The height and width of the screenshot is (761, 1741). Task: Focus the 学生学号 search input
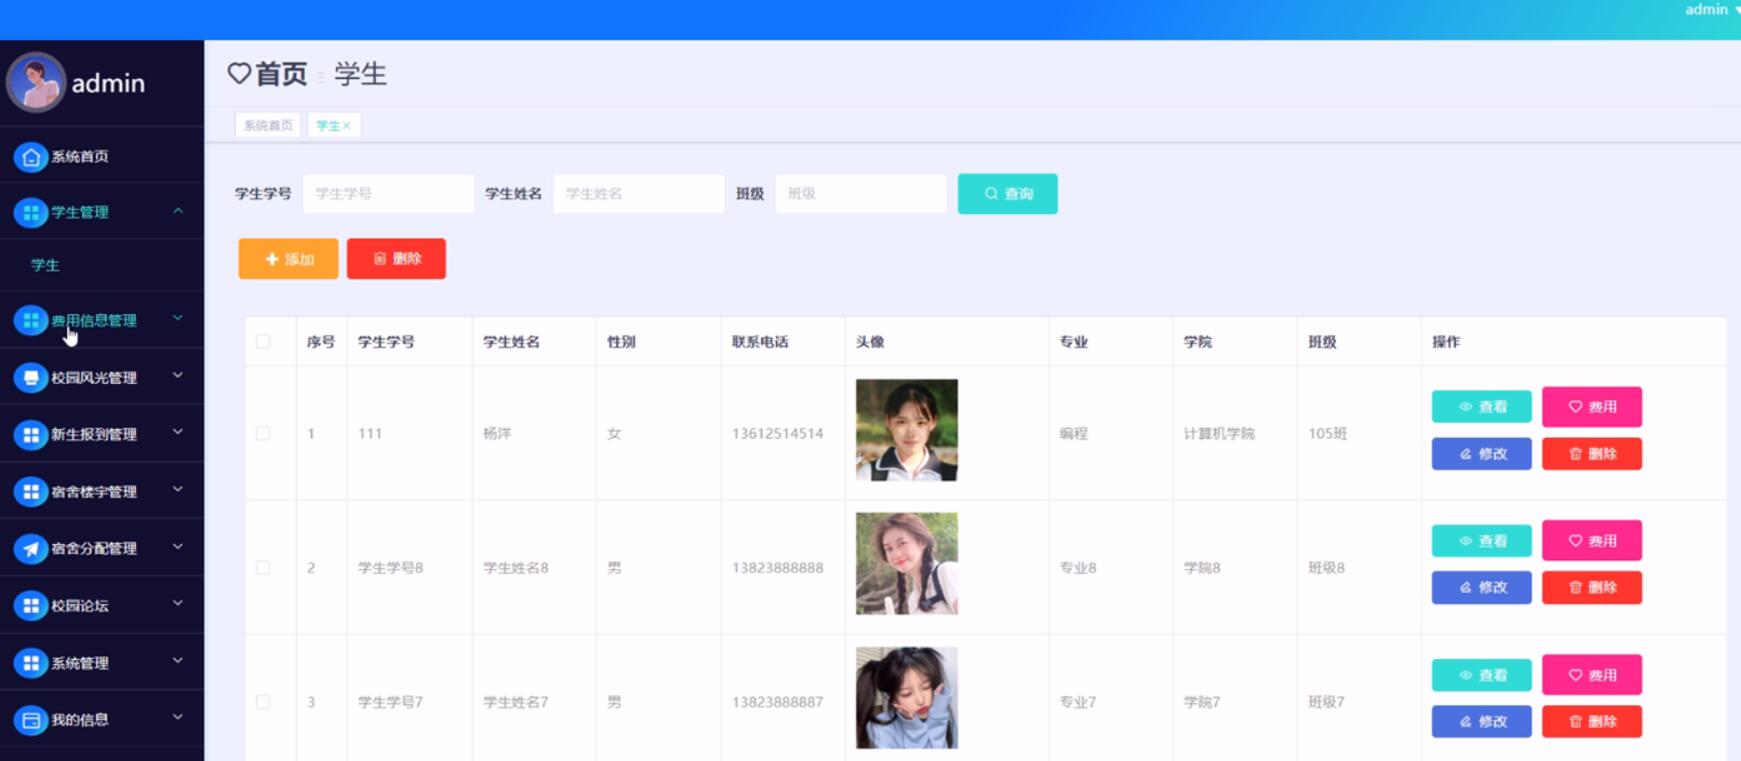point(388,194)
